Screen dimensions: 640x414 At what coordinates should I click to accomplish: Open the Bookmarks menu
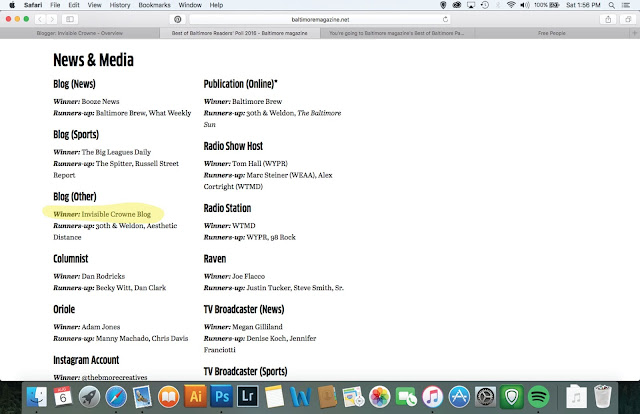154,5
